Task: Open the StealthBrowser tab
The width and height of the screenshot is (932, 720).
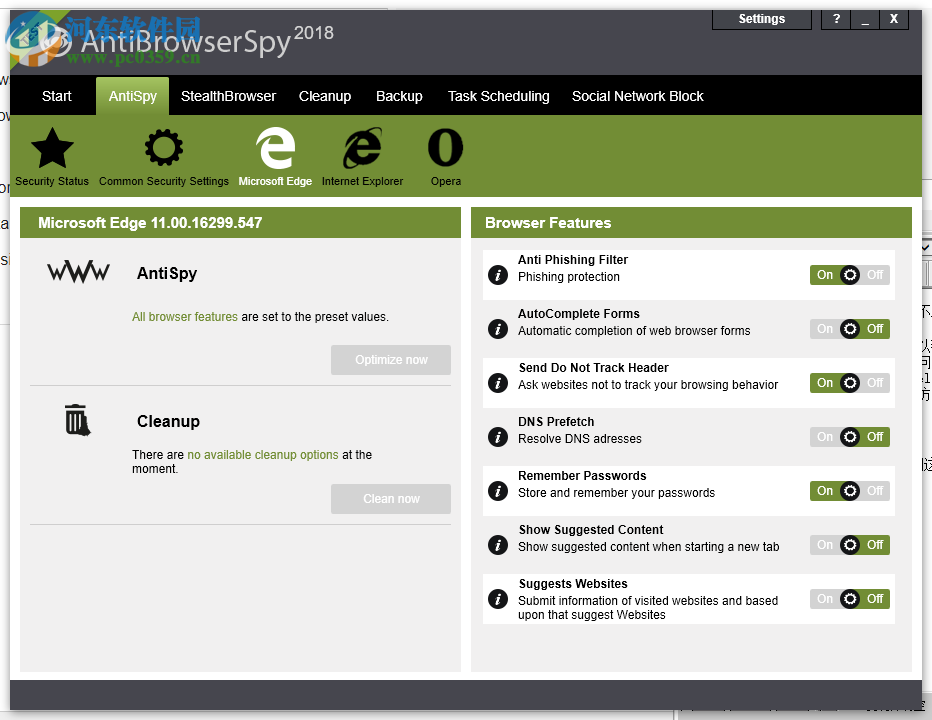Action: pyautogui.click(x=228, y=96)
